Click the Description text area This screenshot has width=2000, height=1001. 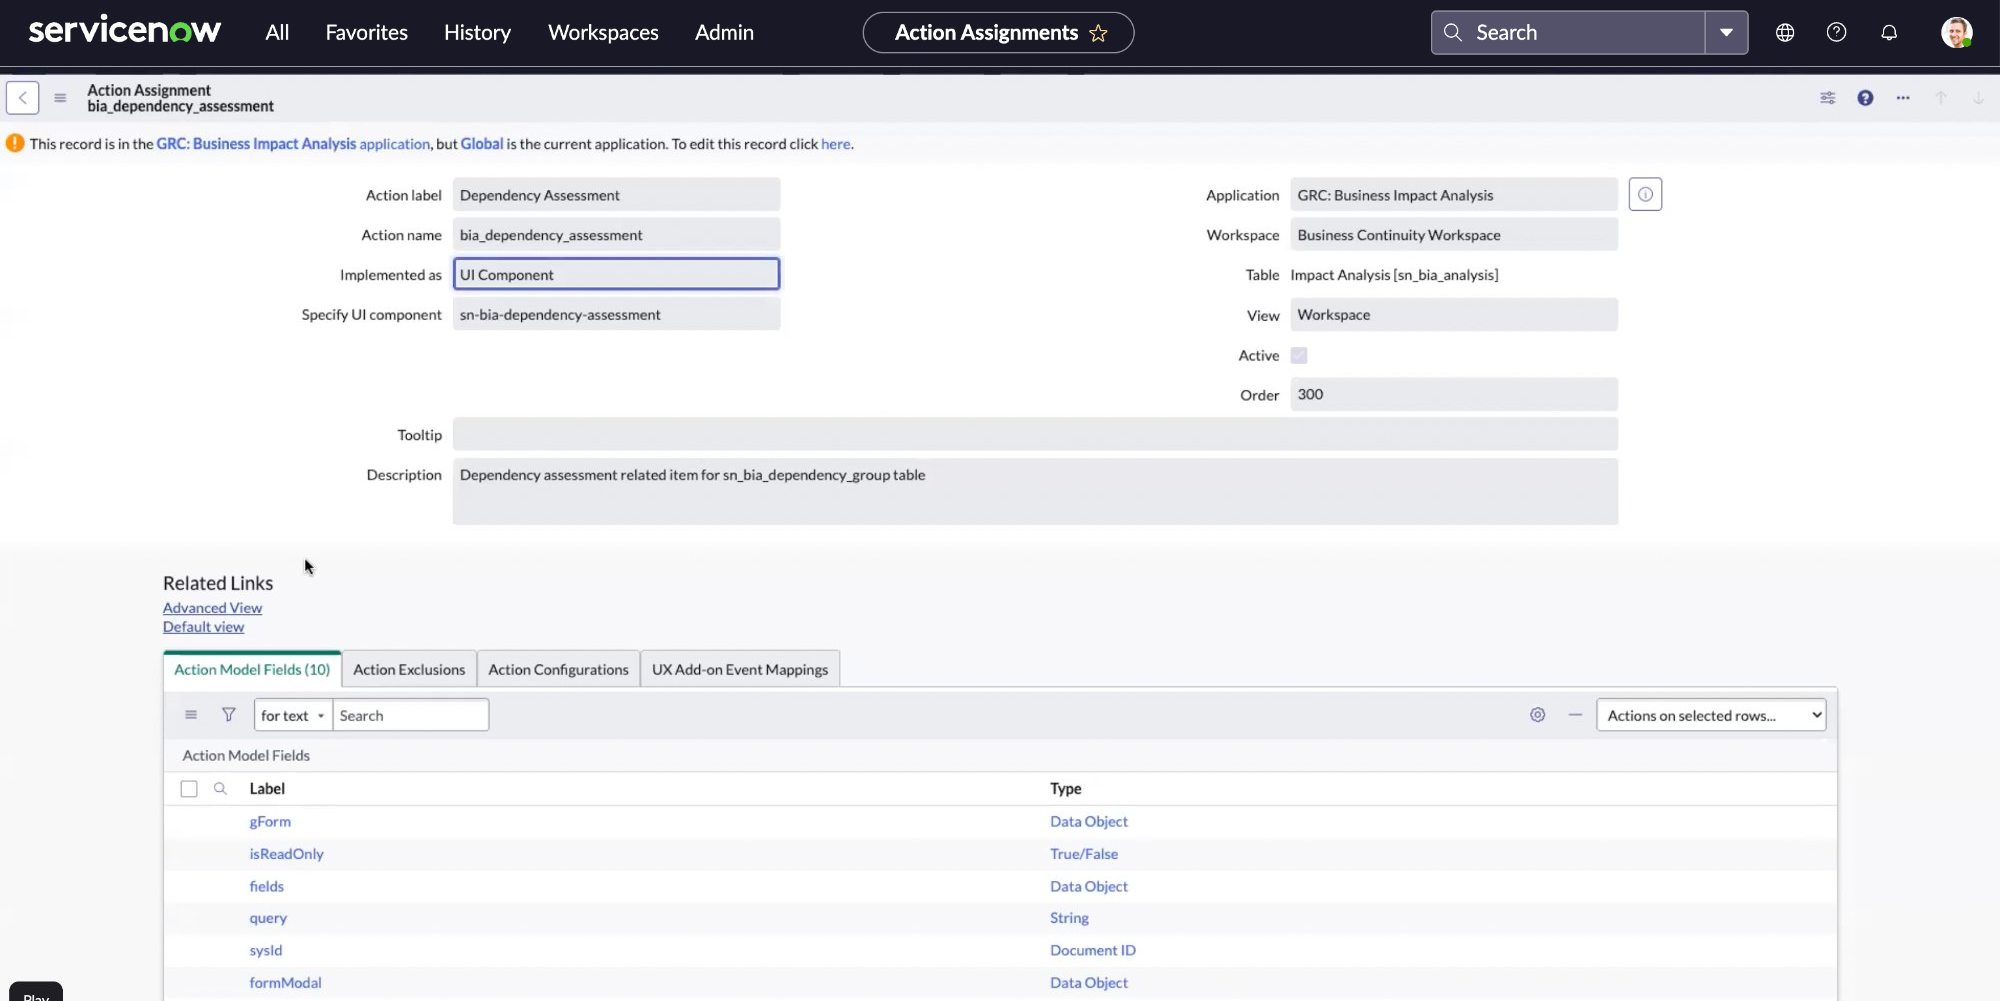1035,491
